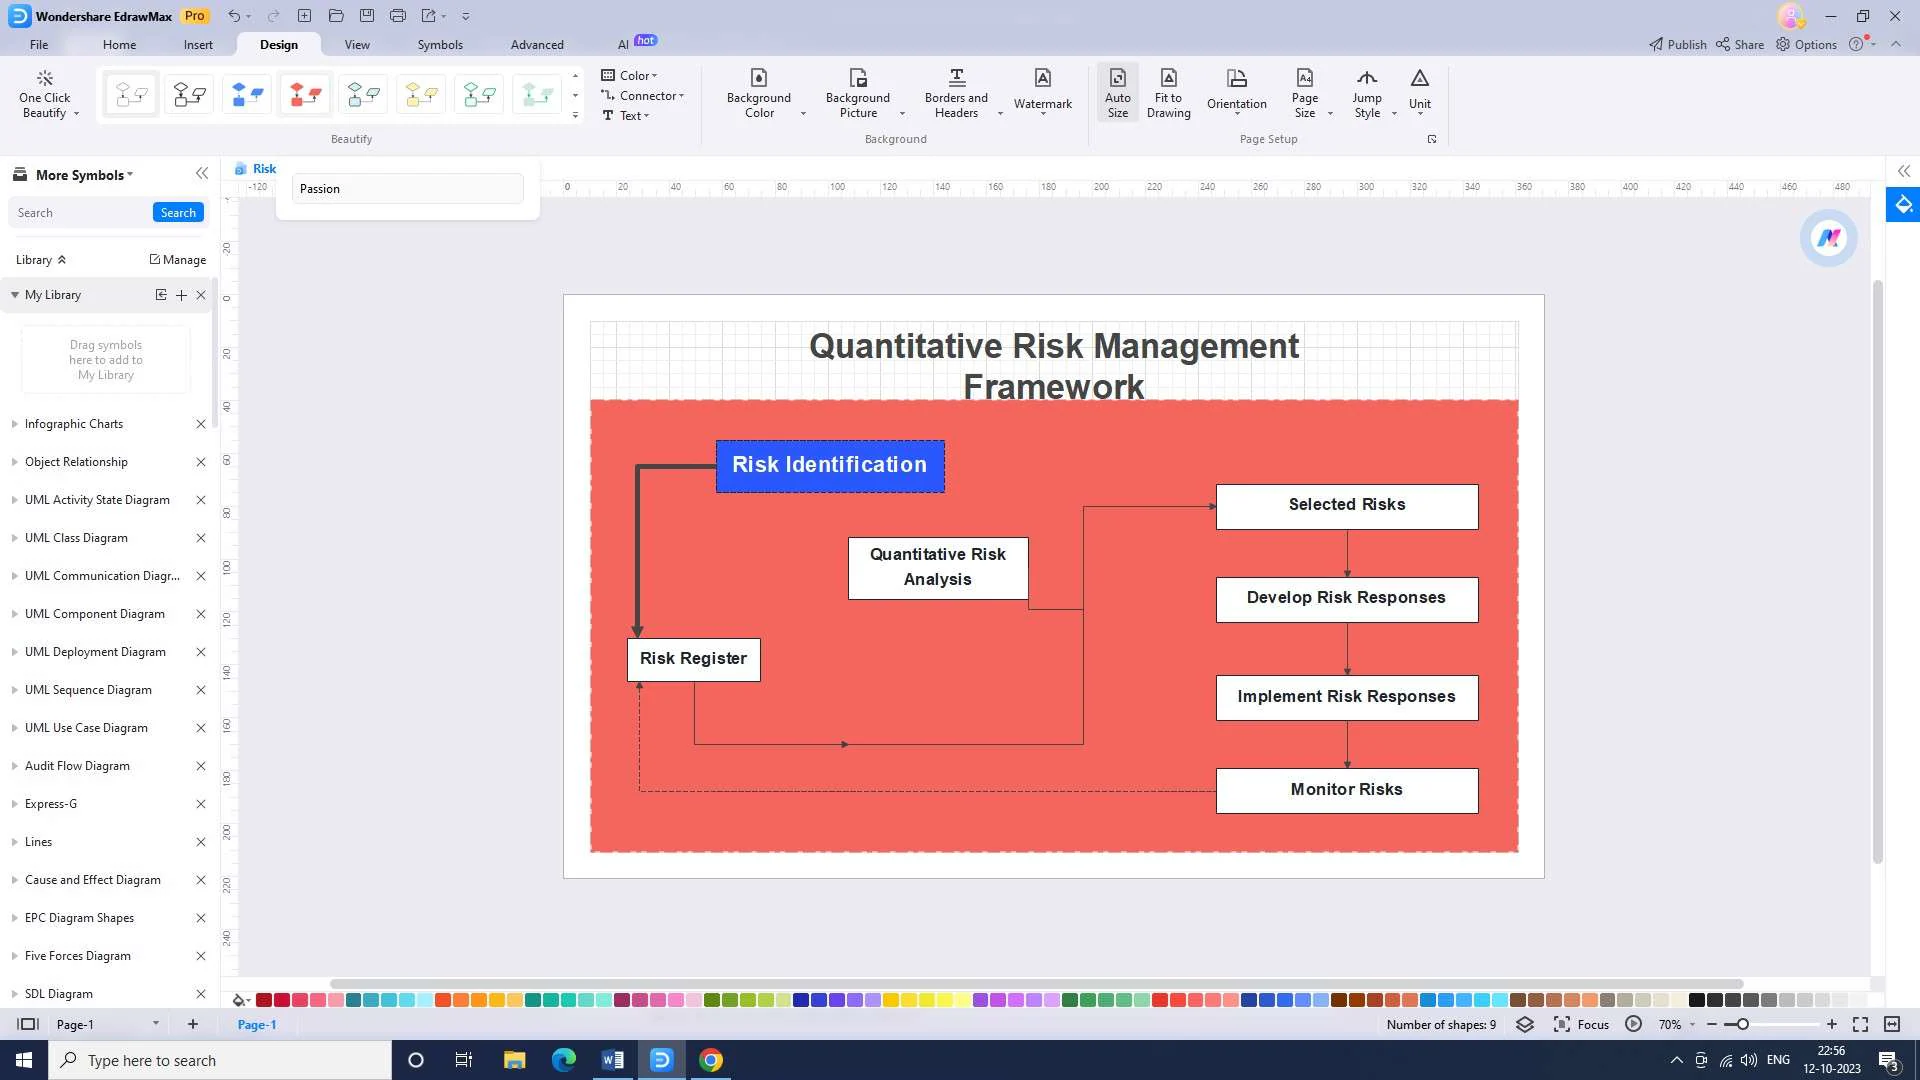Image resolution: width=1920 pixels, height=1080 pixels.
Task: Click the Layers icon in status bar
Action: pyautogui.click(x=1525, y=1024)
